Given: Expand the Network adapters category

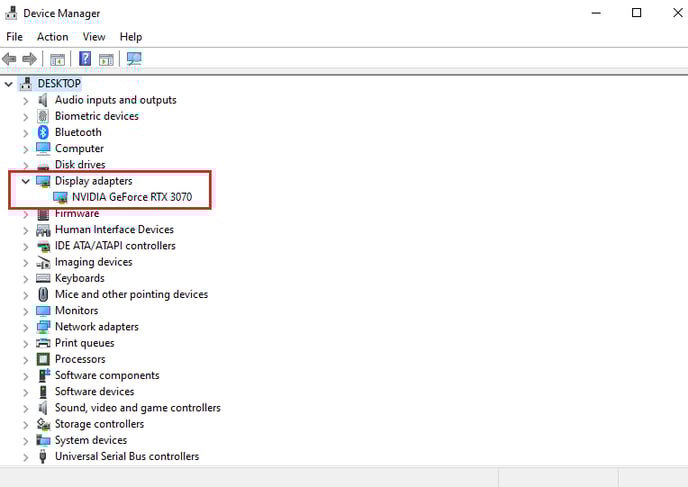Looking at the screenshot, I should [x=26, y=327].
